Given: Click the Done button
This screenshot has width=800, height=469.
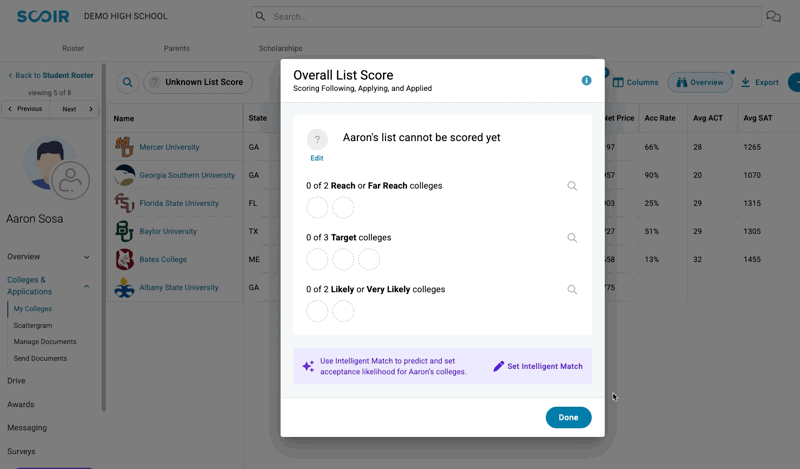Looking at the screenshot, I should pos(568,417).
